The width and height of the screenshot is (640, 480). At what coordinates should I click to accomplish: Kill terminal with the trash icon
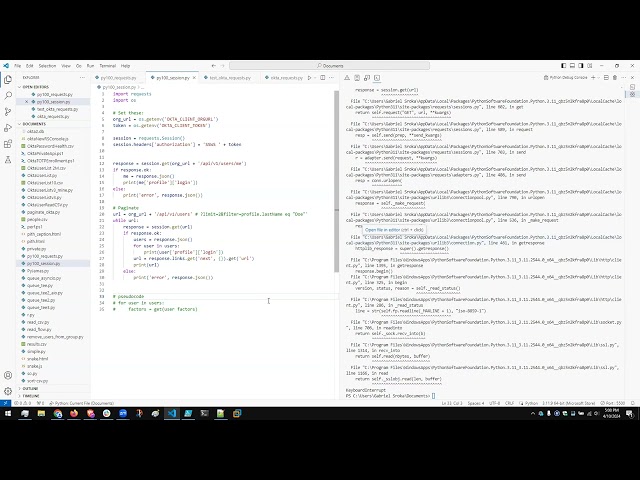(615, 78)
